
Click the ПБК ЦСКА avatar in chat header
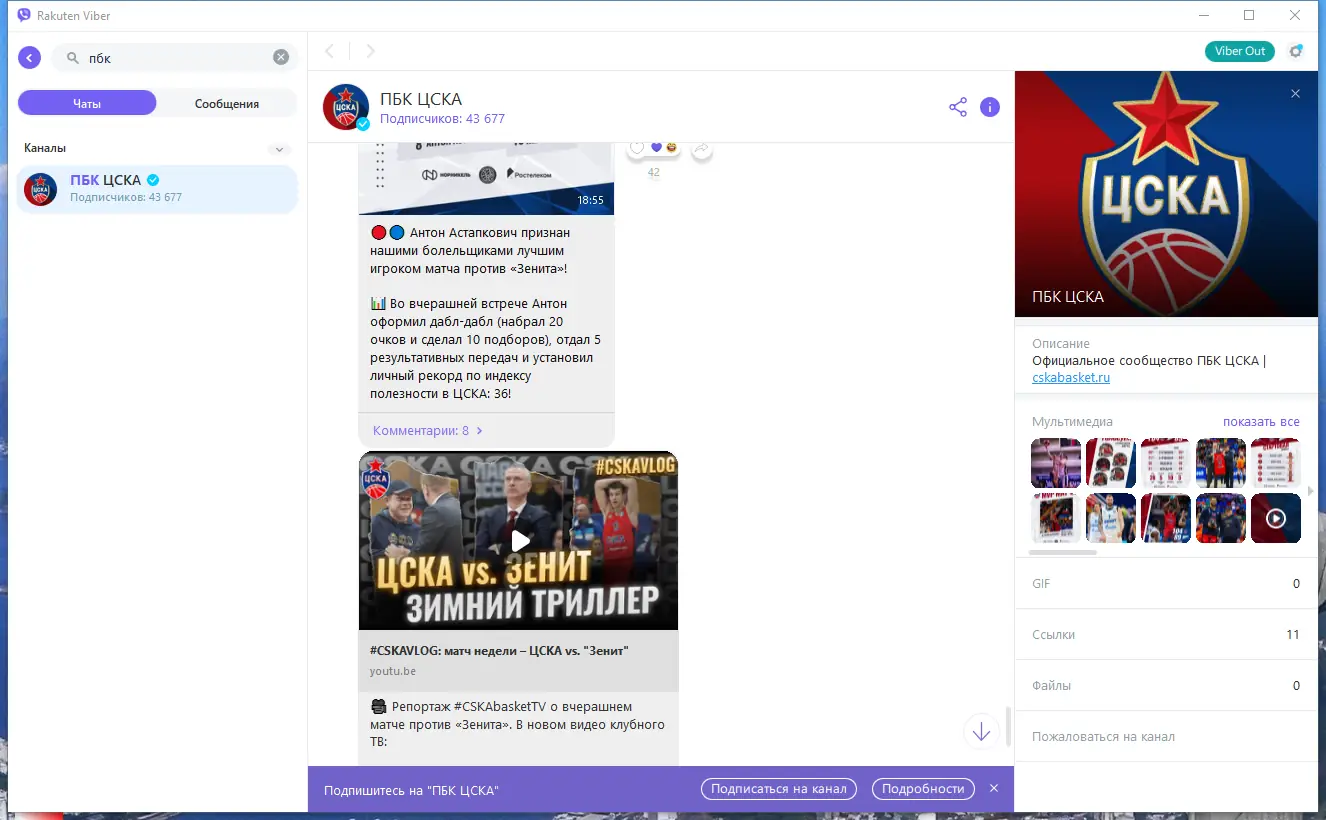pyautogui.click(x=345, y=107)
